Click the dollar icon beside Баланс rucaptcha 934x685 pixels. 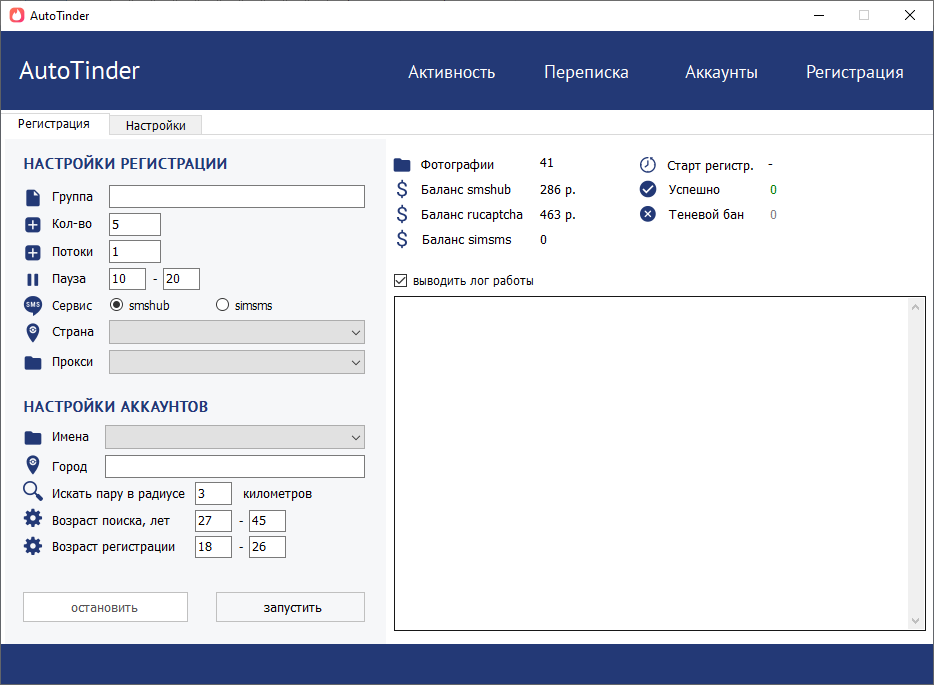click(402, 214)
